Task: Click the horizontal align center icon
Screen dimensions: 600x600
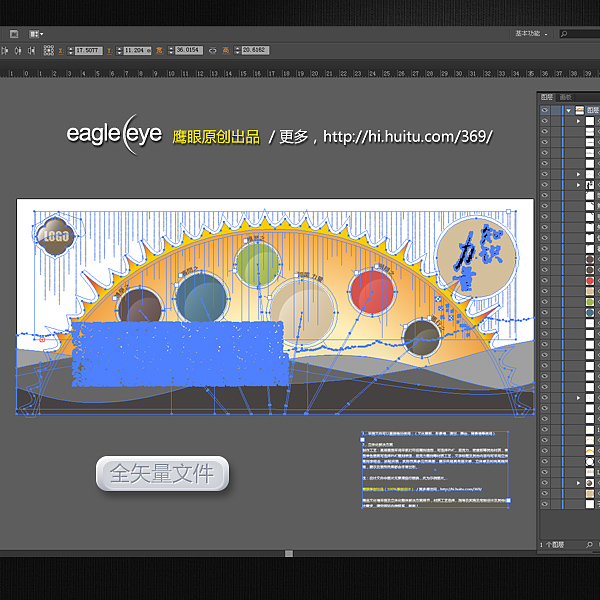Action: tap(18, 51)
